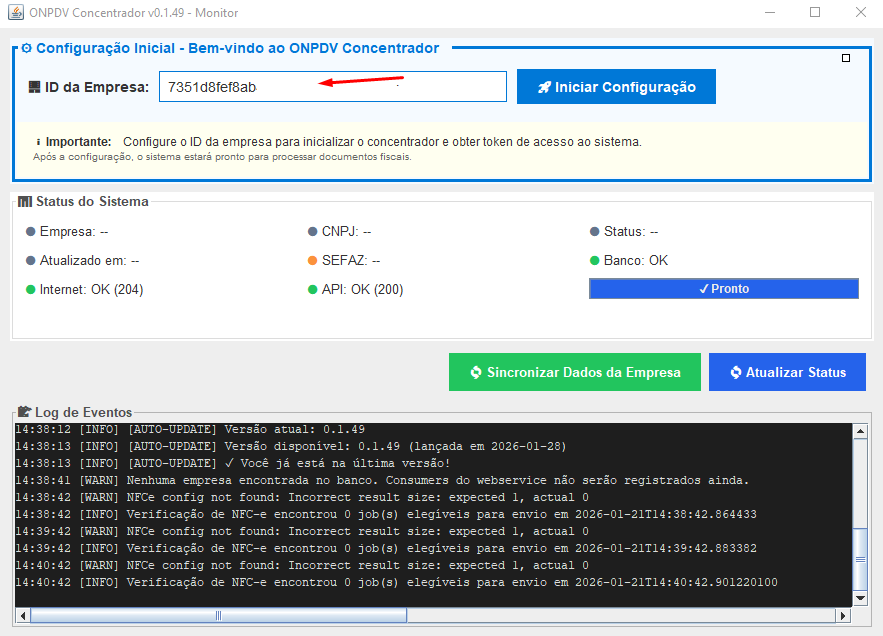The width and height of the screenshot is (883, 636).
Task: Click Sincronizar Dados da Empresa button
Action: 574,372
